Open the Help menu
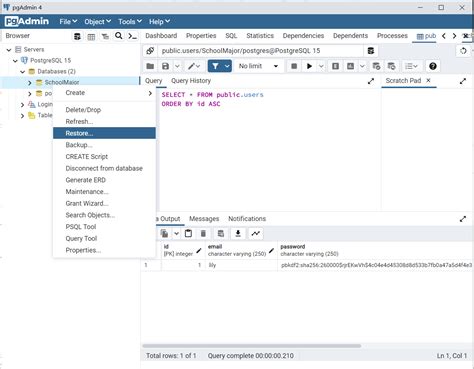Screen dimensions: 474x369 [x=159, y=22]
